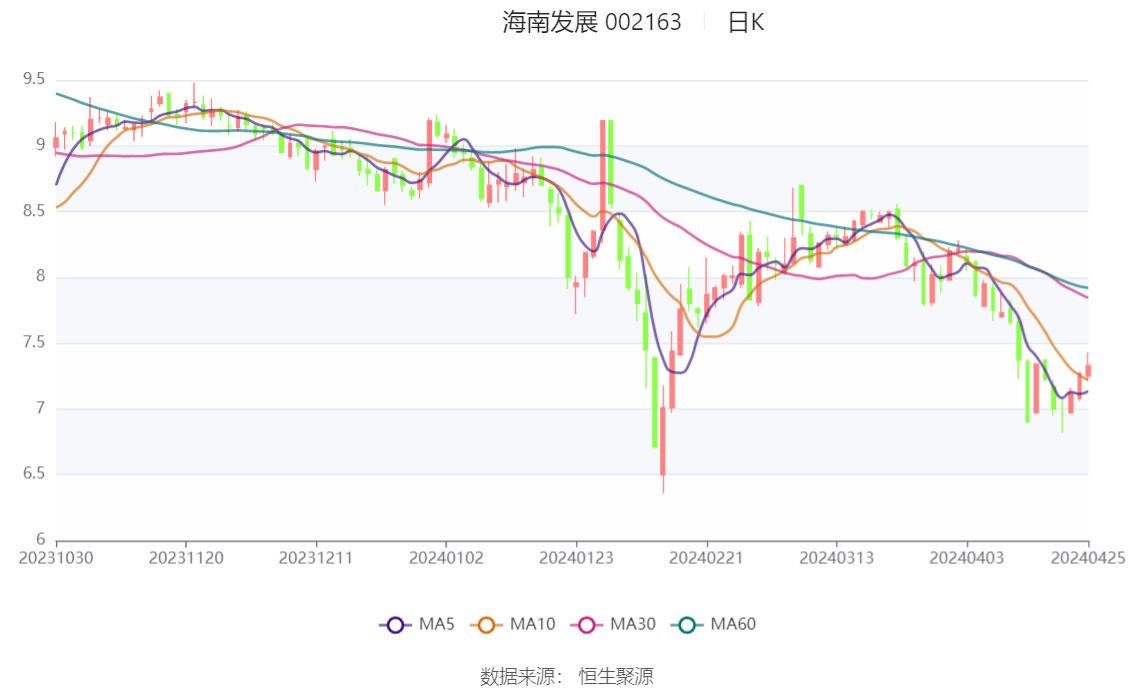Click the teal MA60 legend circle icon
The height and width of the screenshot is (689, 1134).
click(x=687, y=625)
